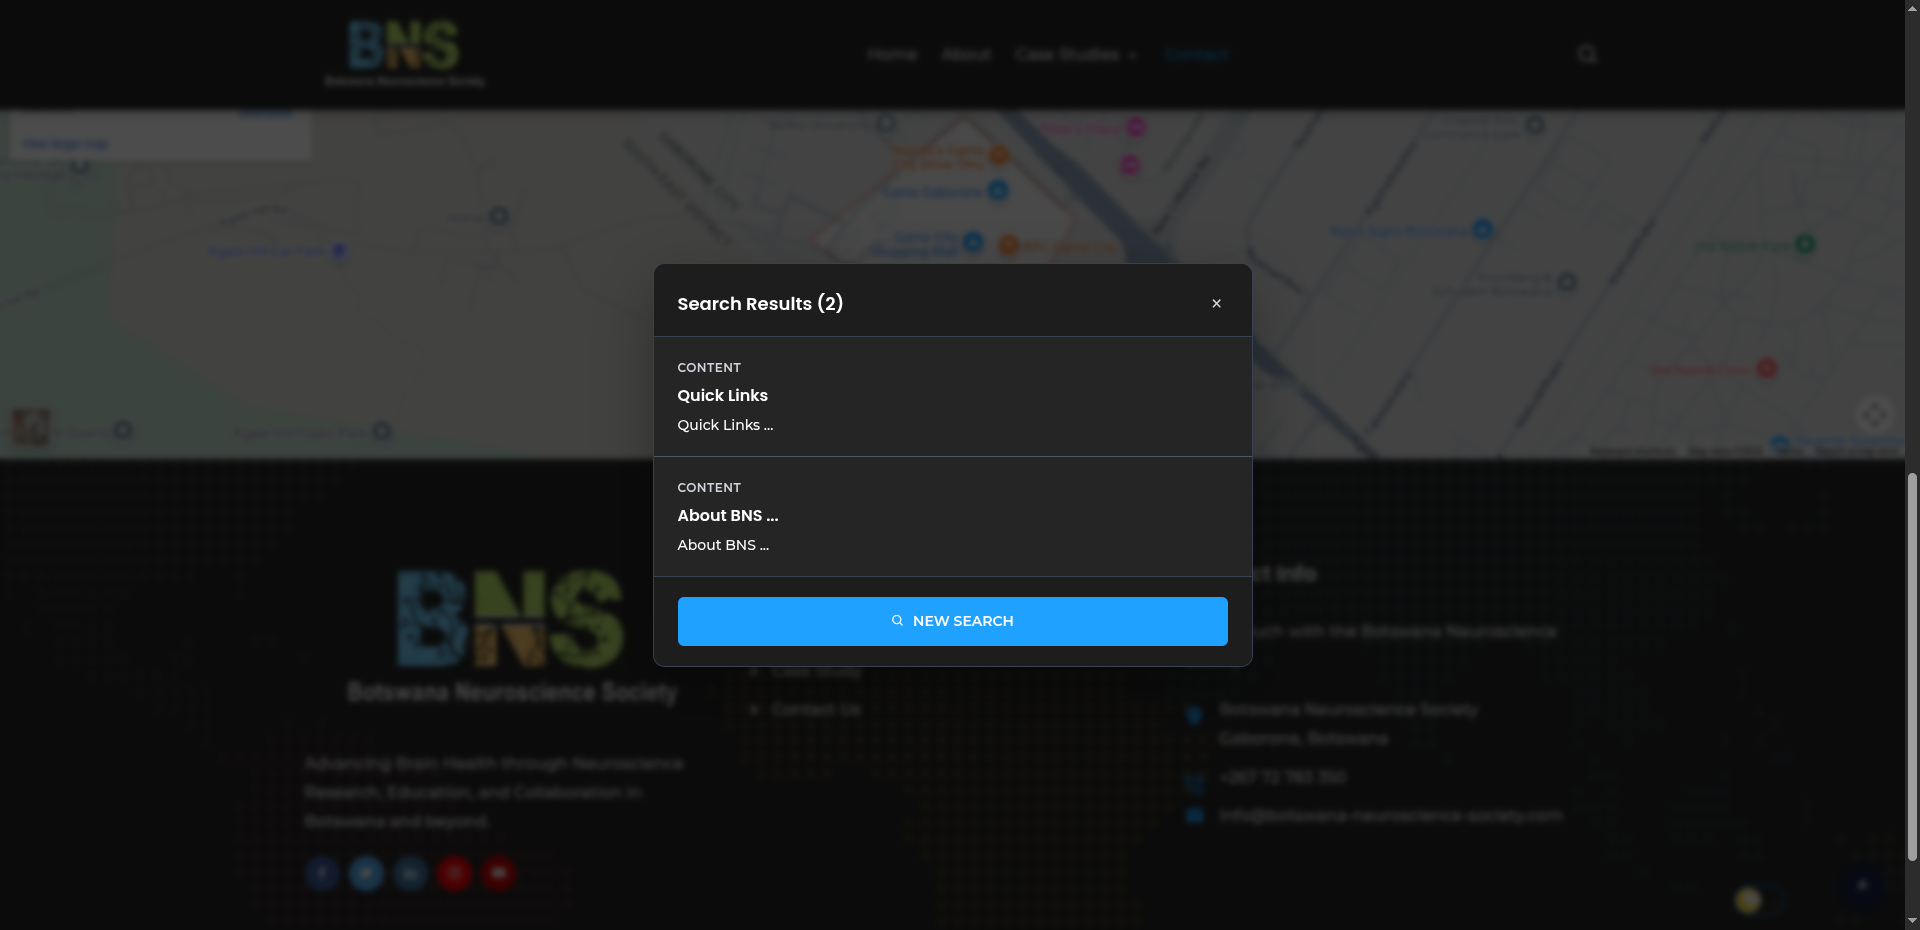Screen dimensions: 1920x930
Task: Toggle the dark/light mode switch
Action: click(x=1758, y=900)
